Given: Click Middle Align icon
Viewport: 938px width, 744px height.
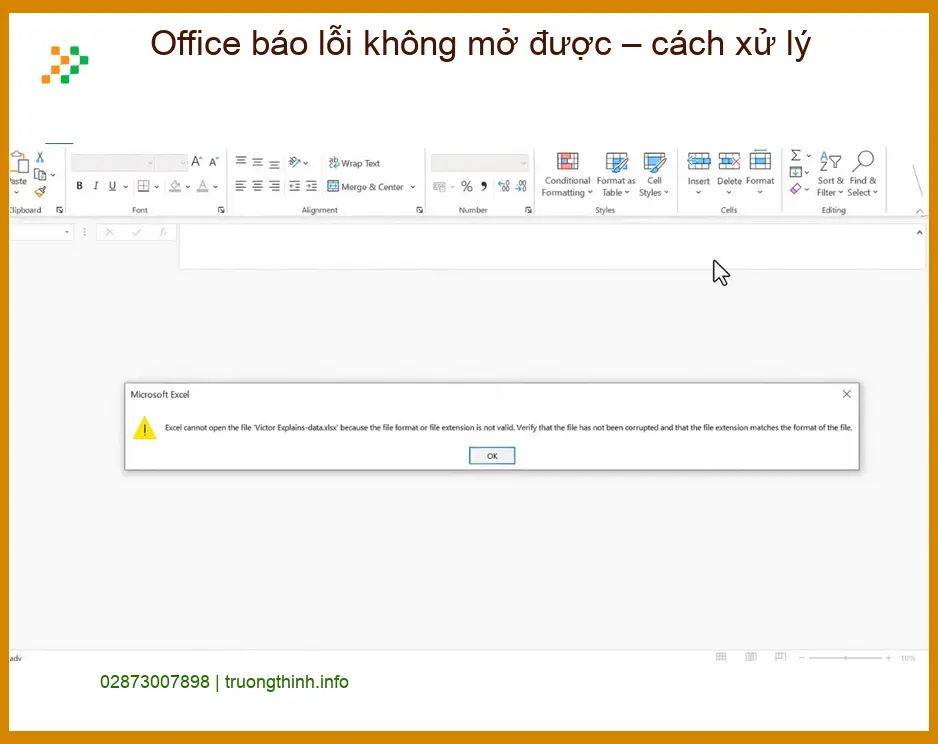Looking at the screenshot, I should coord(257,162).
